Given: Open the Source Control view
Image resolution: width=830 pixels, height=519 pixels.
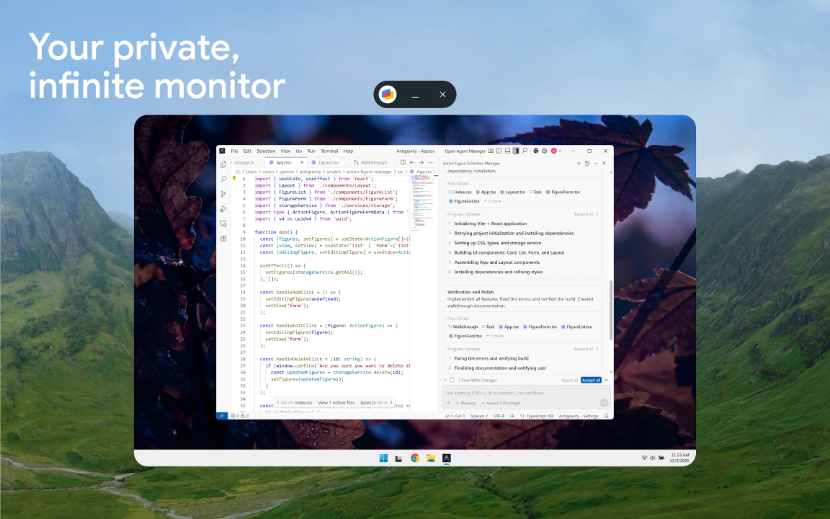Looking at the screenshot, I should 223,194.
